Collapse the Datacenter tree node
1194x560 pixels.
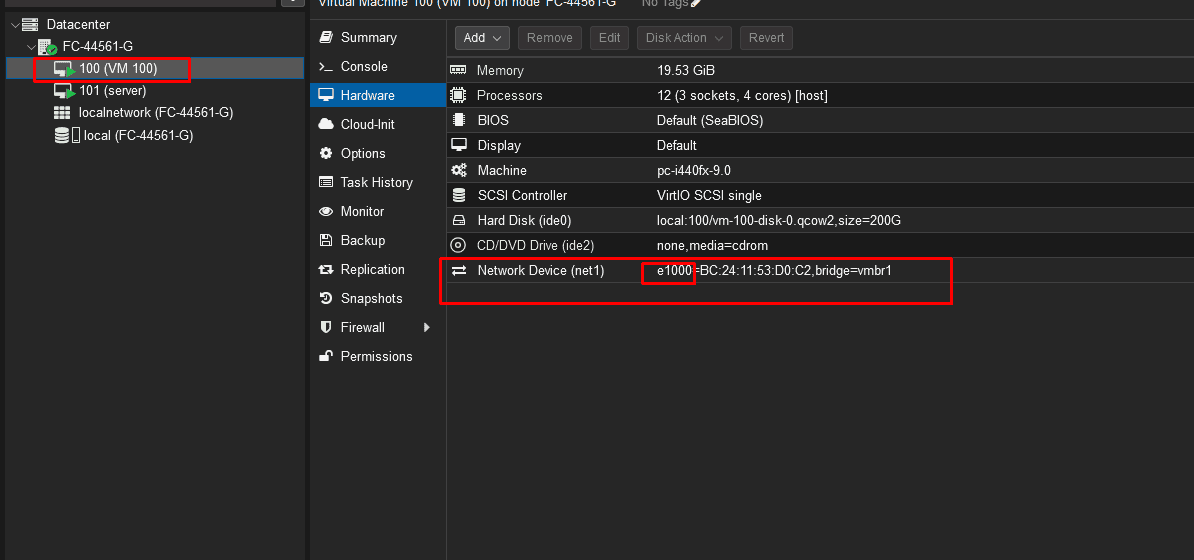15,25
